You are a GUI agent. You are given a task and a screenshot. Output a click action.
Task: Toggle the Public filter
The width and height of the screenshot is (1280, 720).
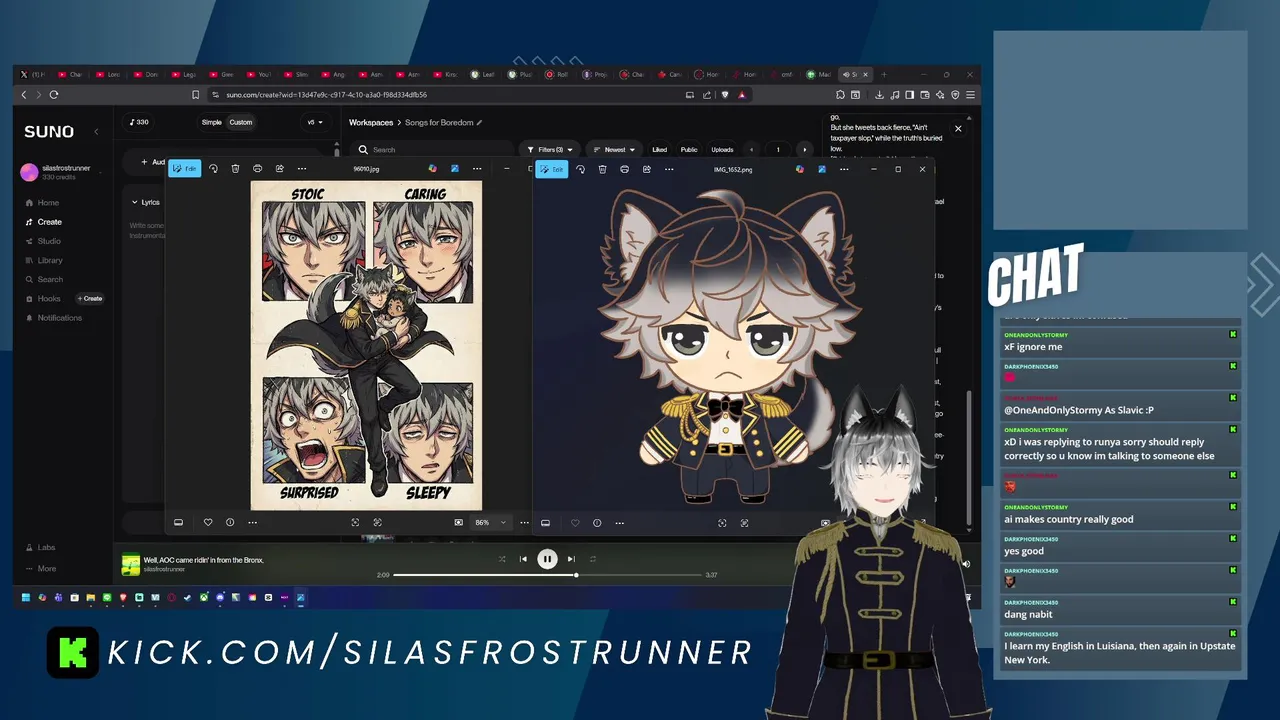pos(689,149)
